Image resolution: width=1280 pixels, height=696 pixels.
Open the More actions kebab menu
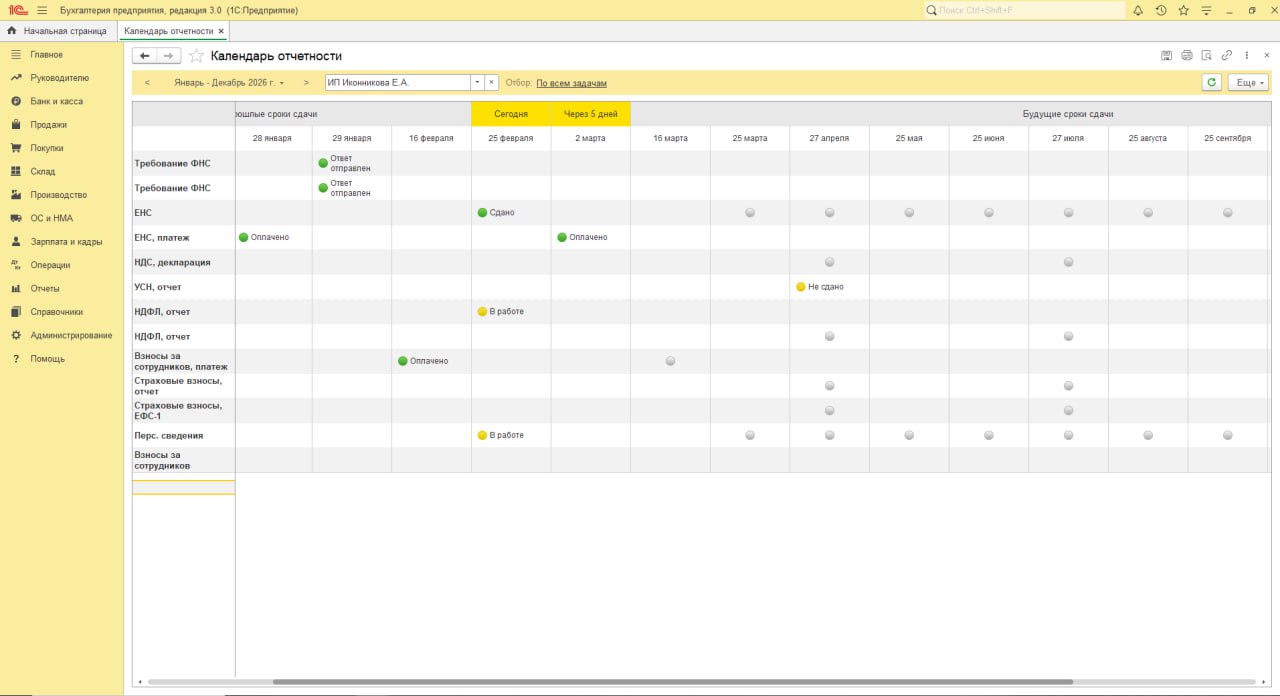[1246, 56]
